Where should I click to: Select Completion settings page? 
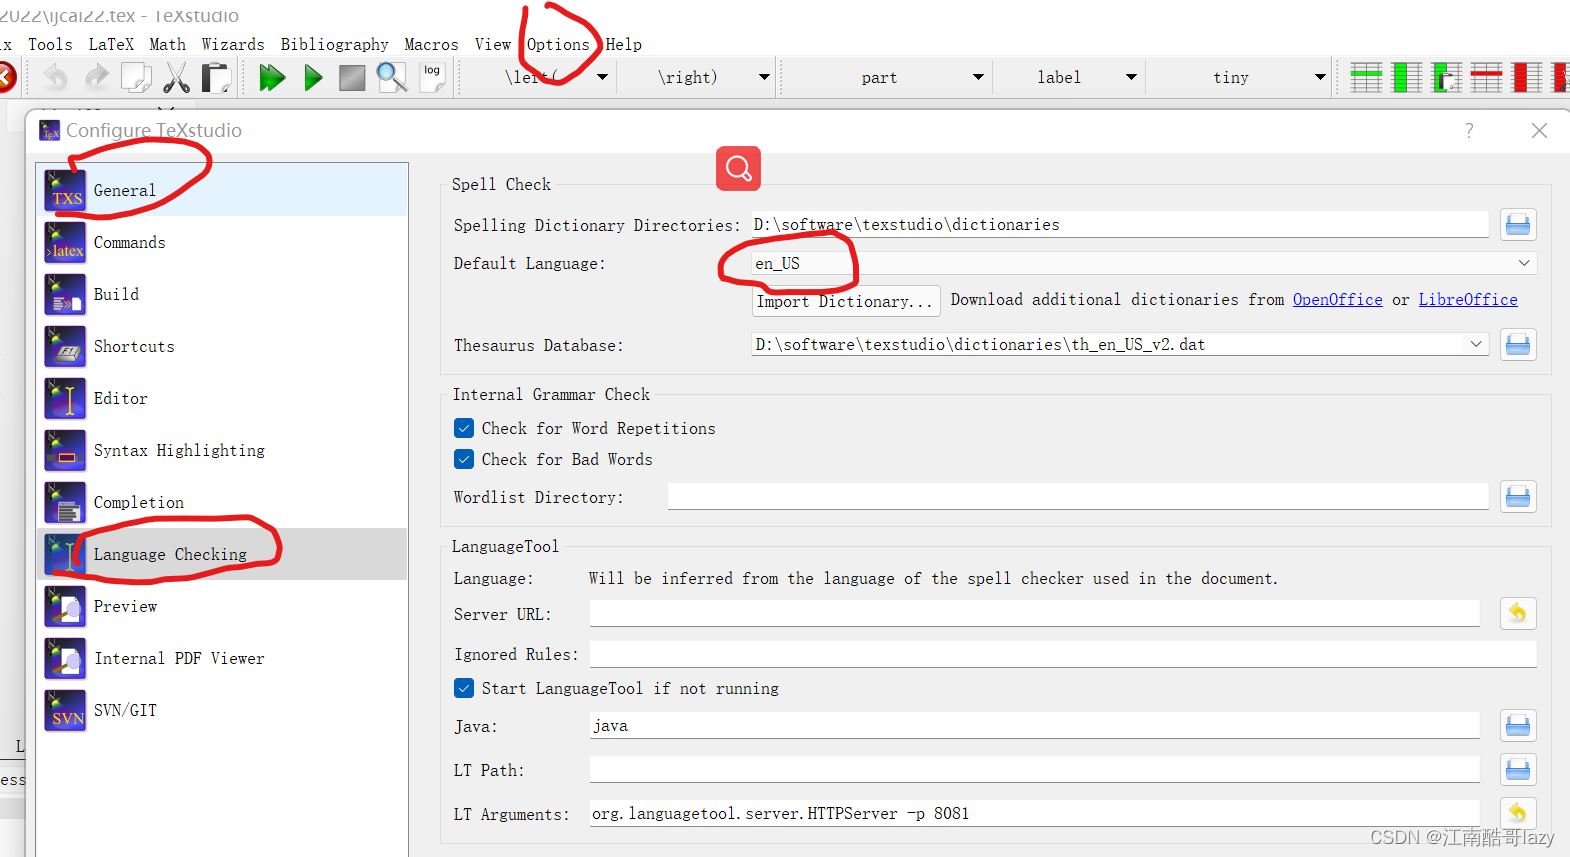point(222,502)
